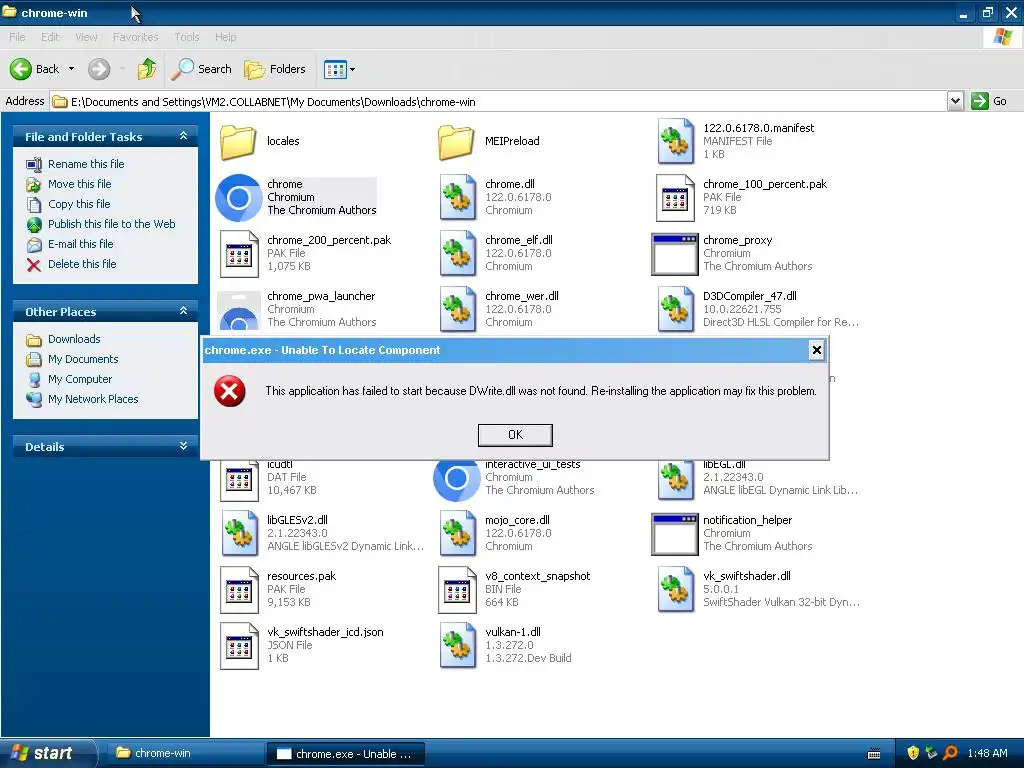Open the Tools menu
Viewport: 1024px width, 768px height.
click(187, 37)
